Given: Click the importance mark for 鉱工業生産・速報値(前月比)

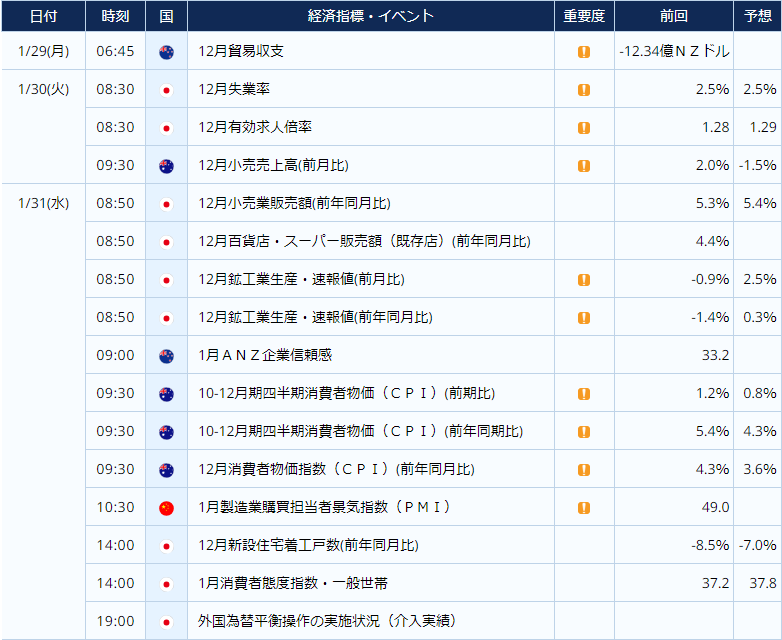Looking at the screenshot, I should click(584, 280).
